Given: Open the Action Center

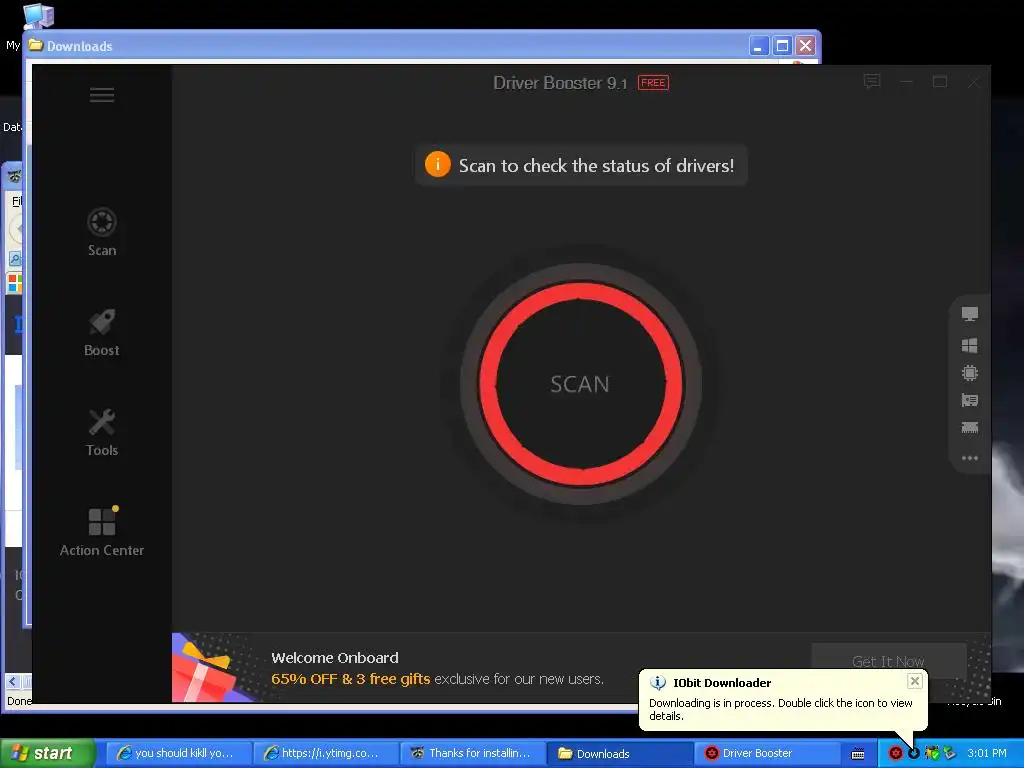Looking at the screenshot, I should 102,532.
